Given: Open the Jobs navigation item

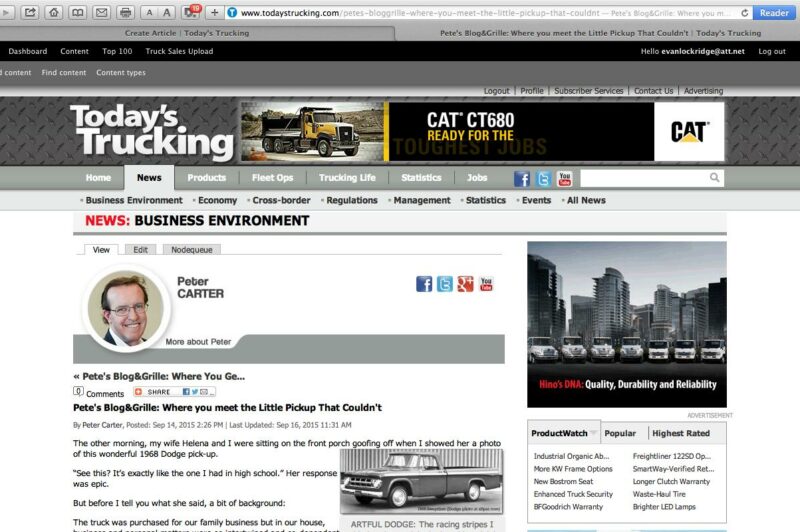Looking at the screenshot, I should (477, 178).
